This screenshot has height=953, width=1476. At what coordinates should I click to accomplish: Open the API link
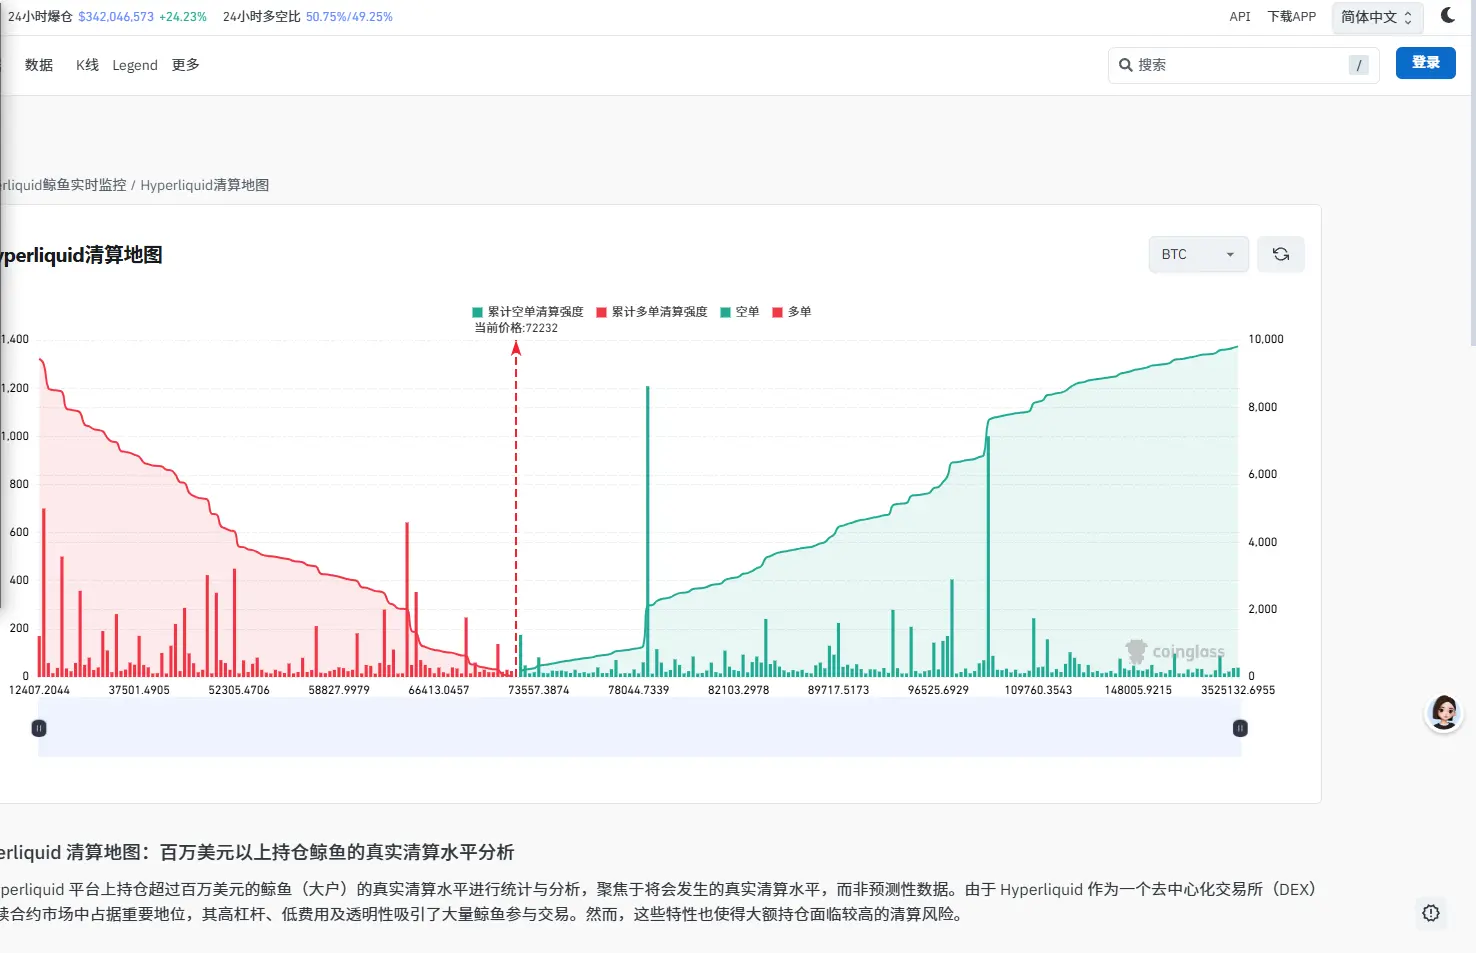(x=1240, y=17)
